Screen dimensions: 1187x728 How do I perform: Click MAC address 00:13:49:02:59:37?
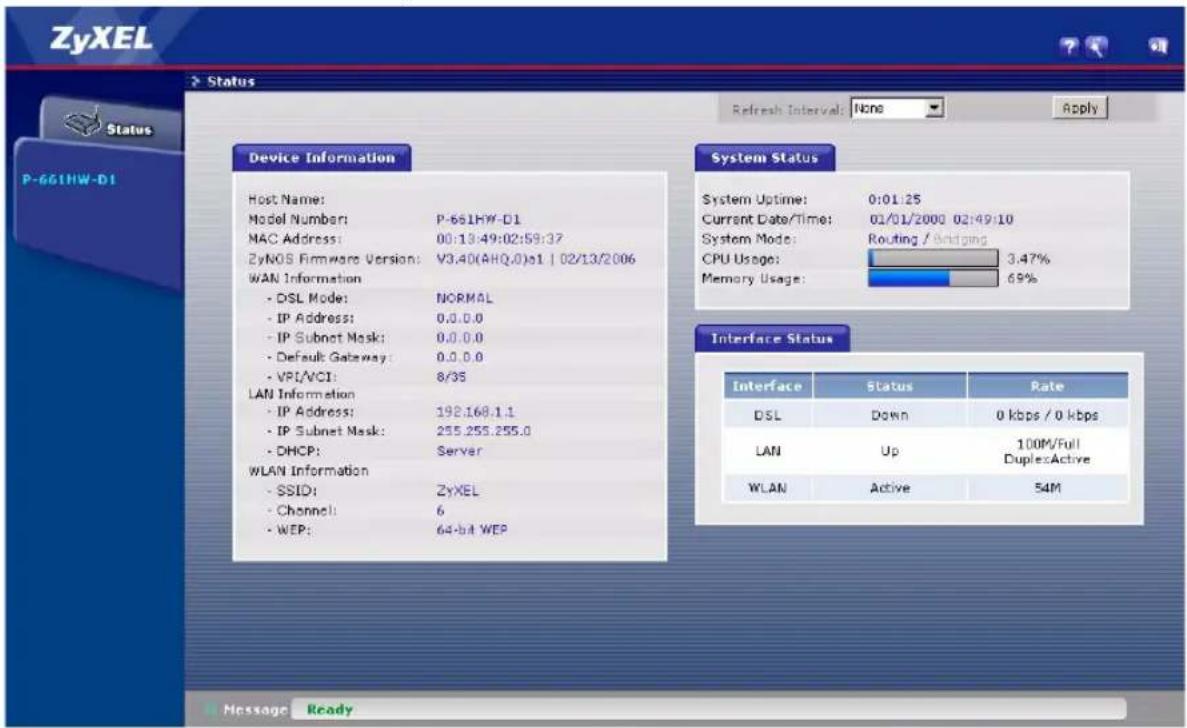[x=500, y=239]
